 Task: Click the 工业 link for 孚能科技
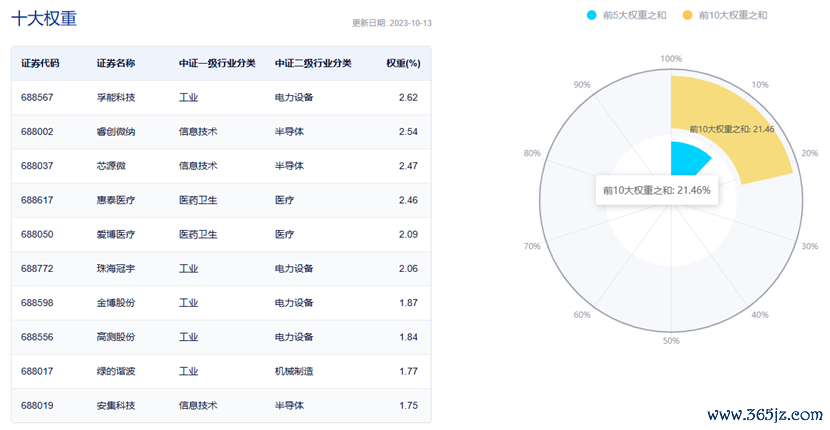coord(188,98)
